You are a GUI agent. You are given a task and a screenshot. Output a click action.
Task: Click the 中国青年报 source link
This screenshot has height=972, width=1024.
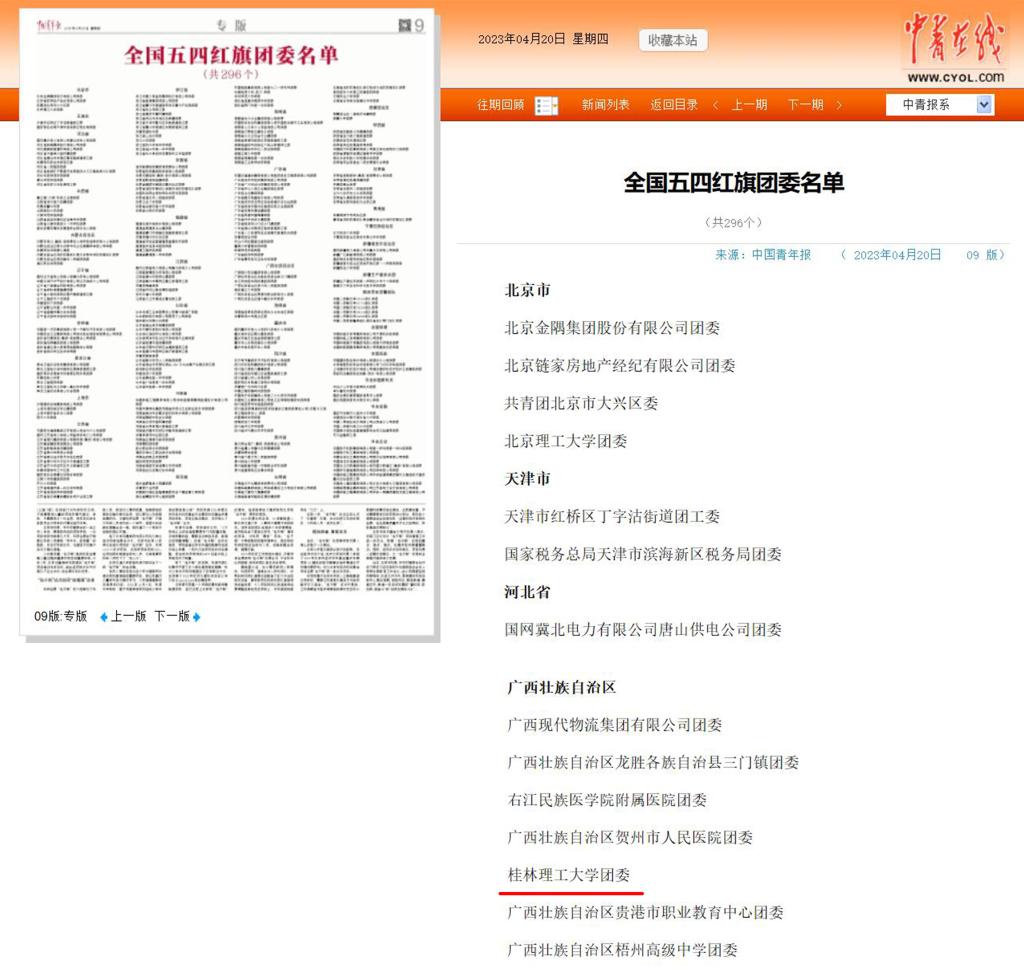tap(782, 255)
